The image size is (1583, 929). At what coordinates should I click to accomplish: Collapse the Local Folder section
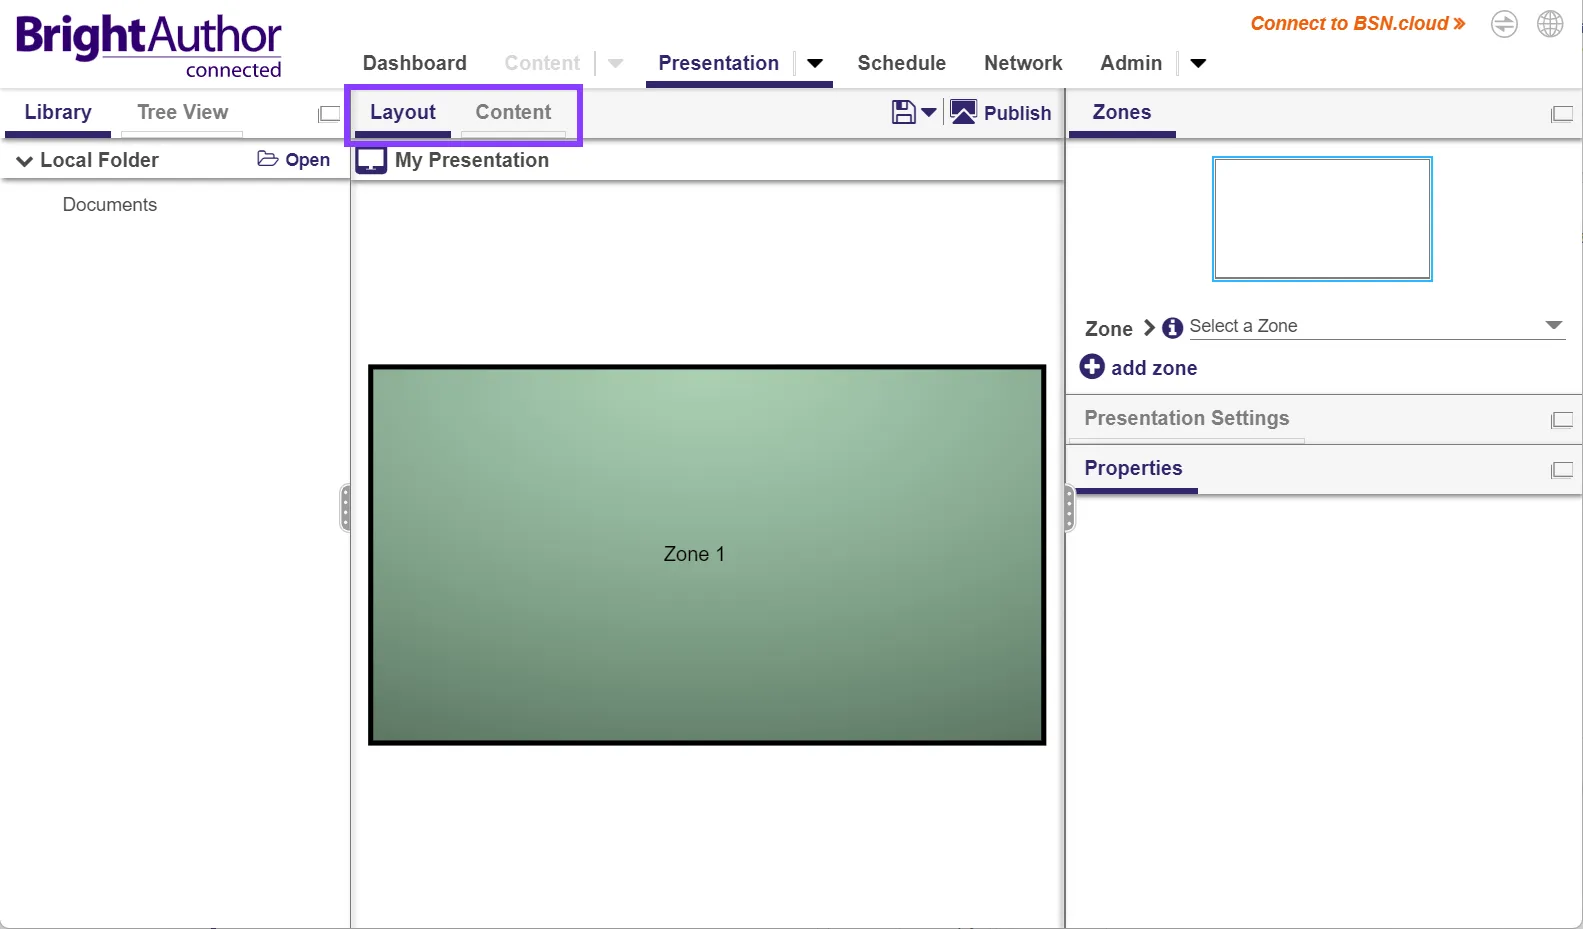click(24, 161)
